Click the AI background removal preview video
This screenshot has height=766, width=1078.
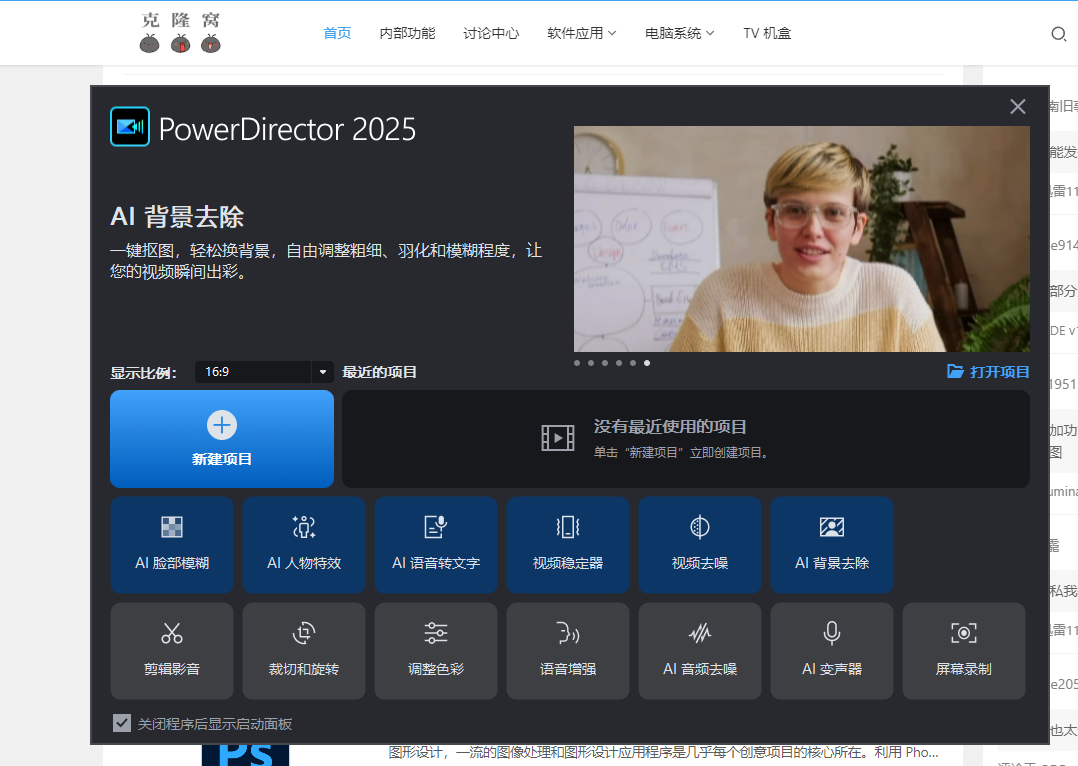point(802,239)
